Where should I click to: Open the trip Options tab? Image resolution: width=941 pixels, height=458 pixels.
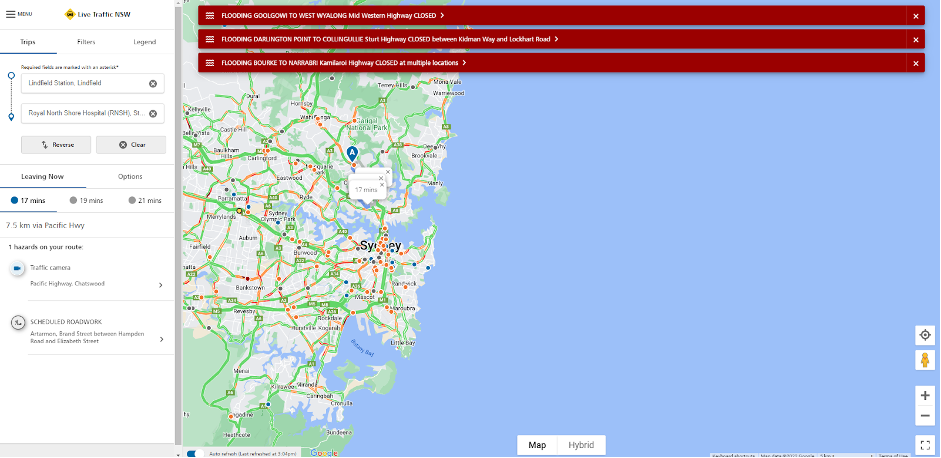click(130, 176)
